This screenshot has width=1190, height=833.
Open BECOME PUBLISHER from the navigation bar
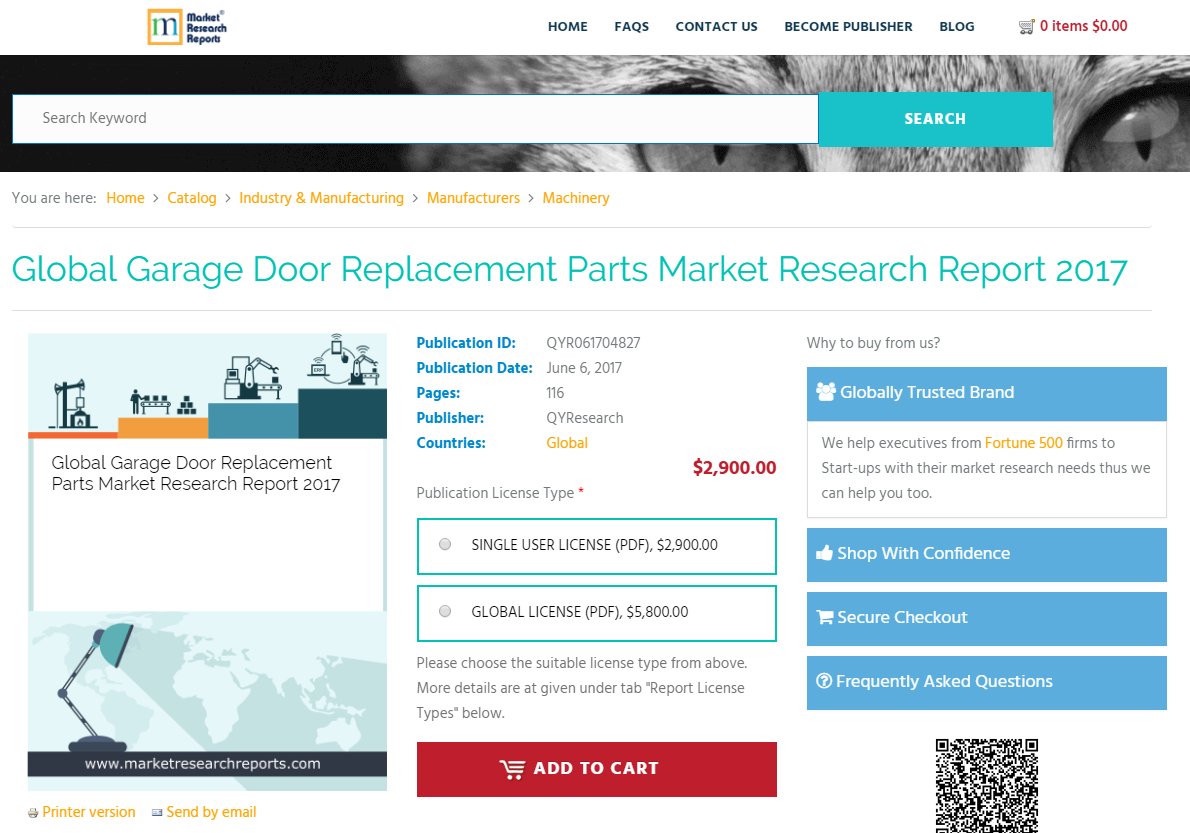pos(848,27)
